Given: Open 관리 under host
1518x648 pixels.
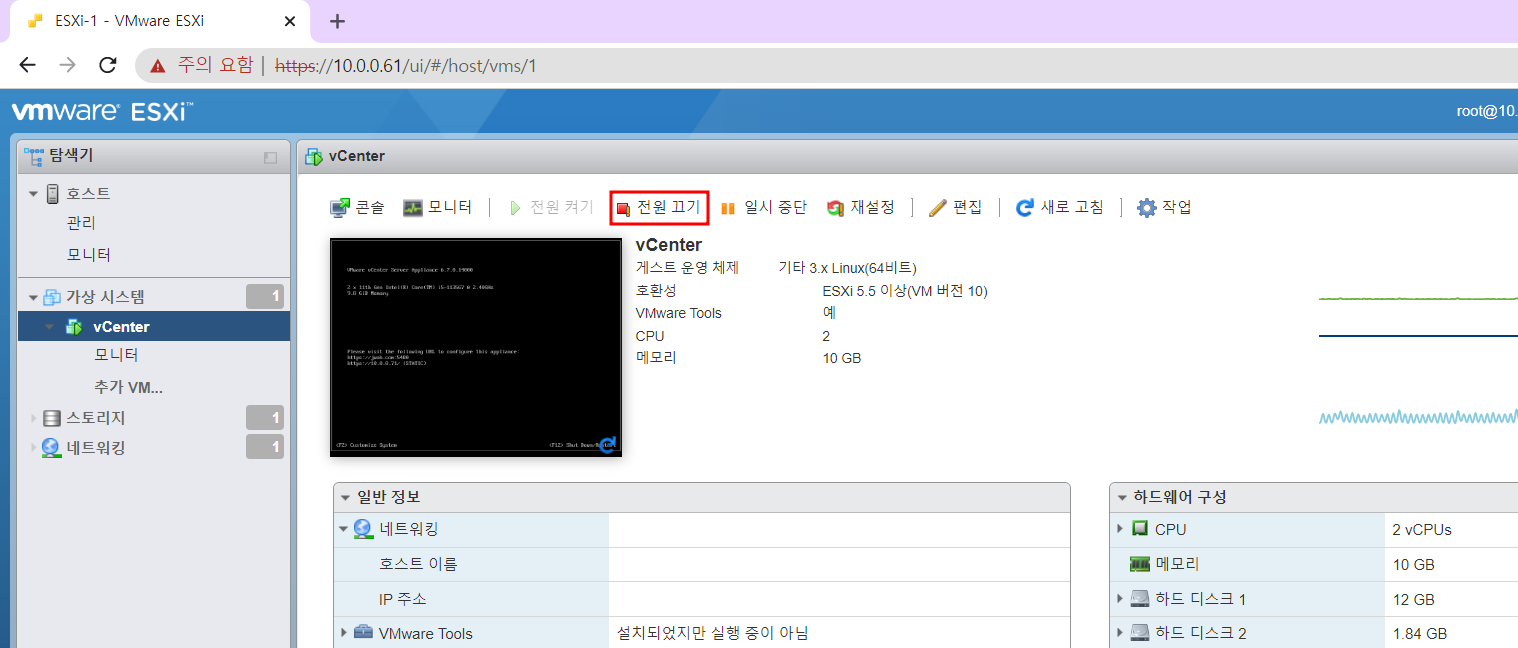Looking at the screenshot, I should pyautogui.click(x=81, y=223).
